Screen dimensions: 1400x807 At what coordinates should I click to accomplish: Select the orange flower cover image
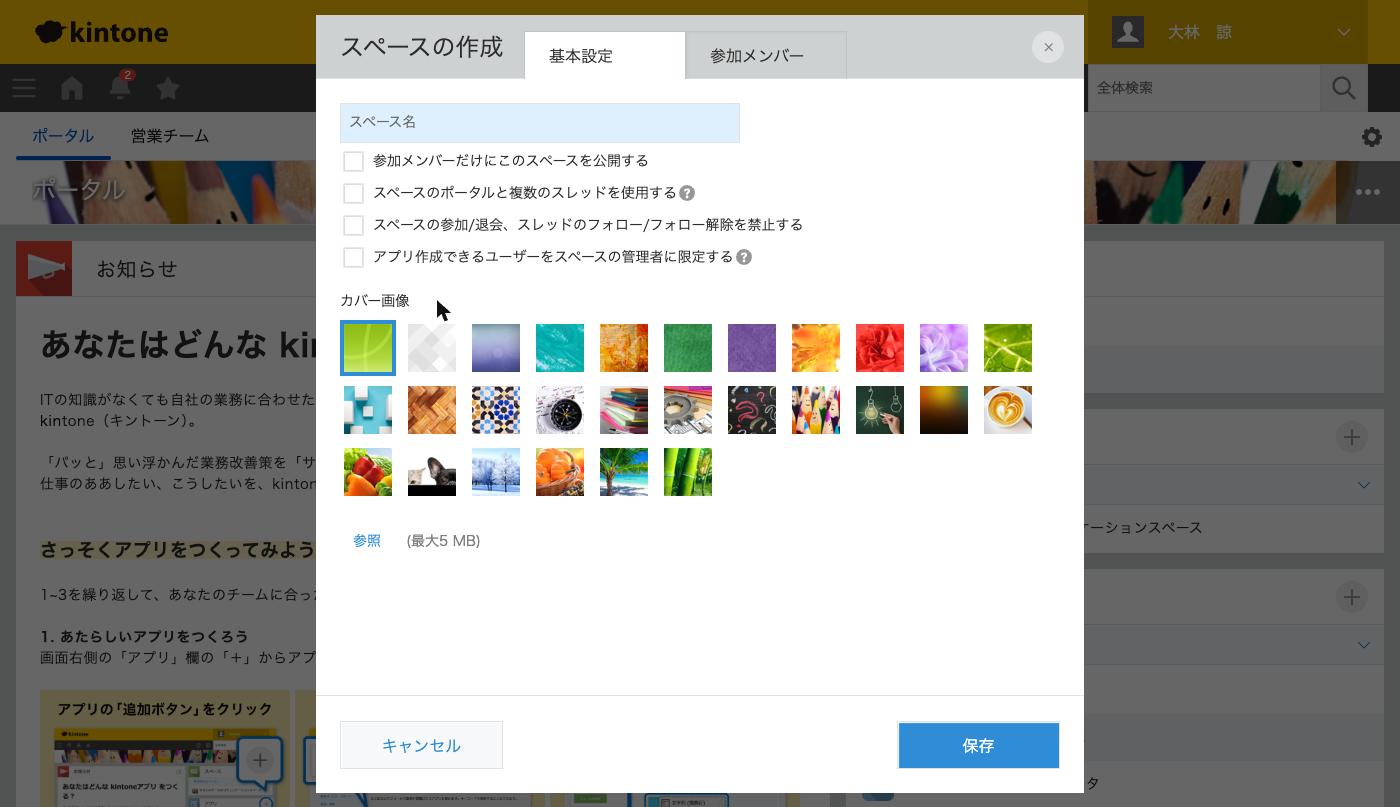(x=816, y=348)
